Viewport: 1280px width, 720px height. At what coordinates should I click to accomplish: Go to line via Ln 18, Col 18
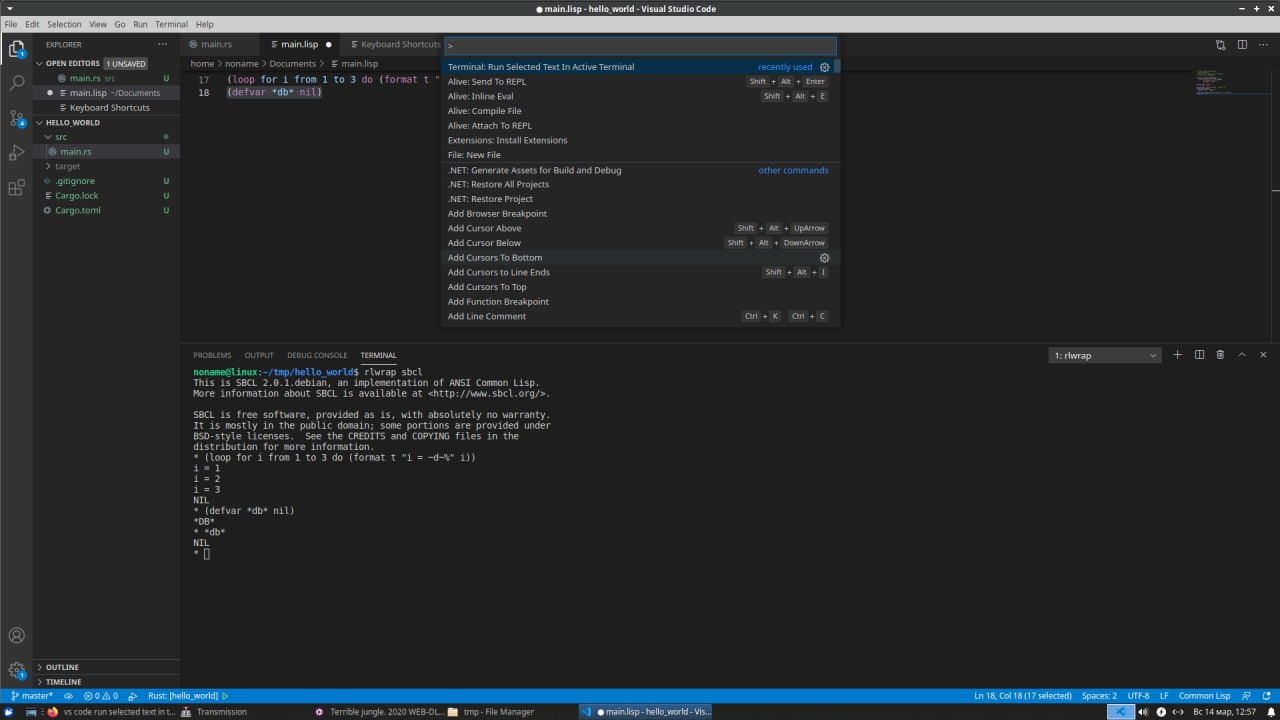1022,696
